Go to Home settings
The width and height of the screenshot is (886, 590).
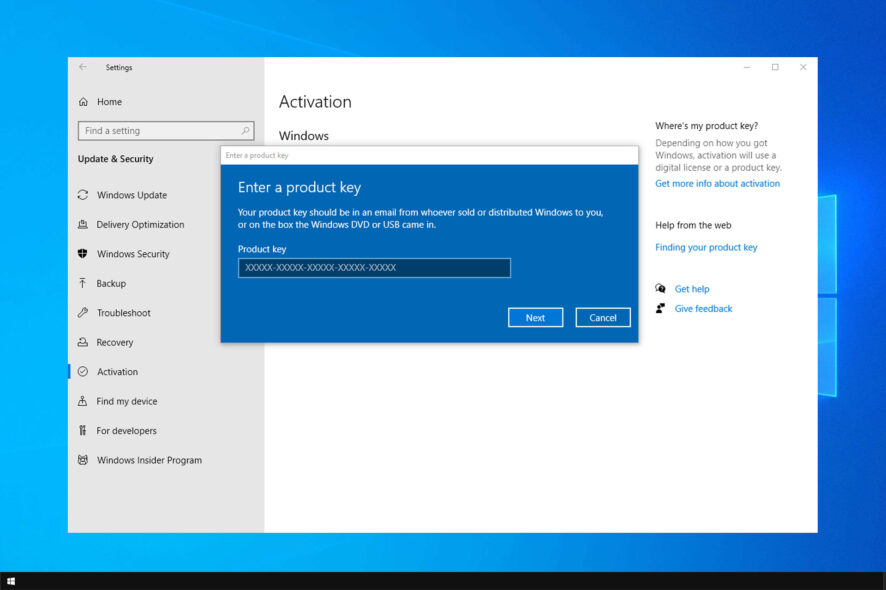click(x=109, y=102)
